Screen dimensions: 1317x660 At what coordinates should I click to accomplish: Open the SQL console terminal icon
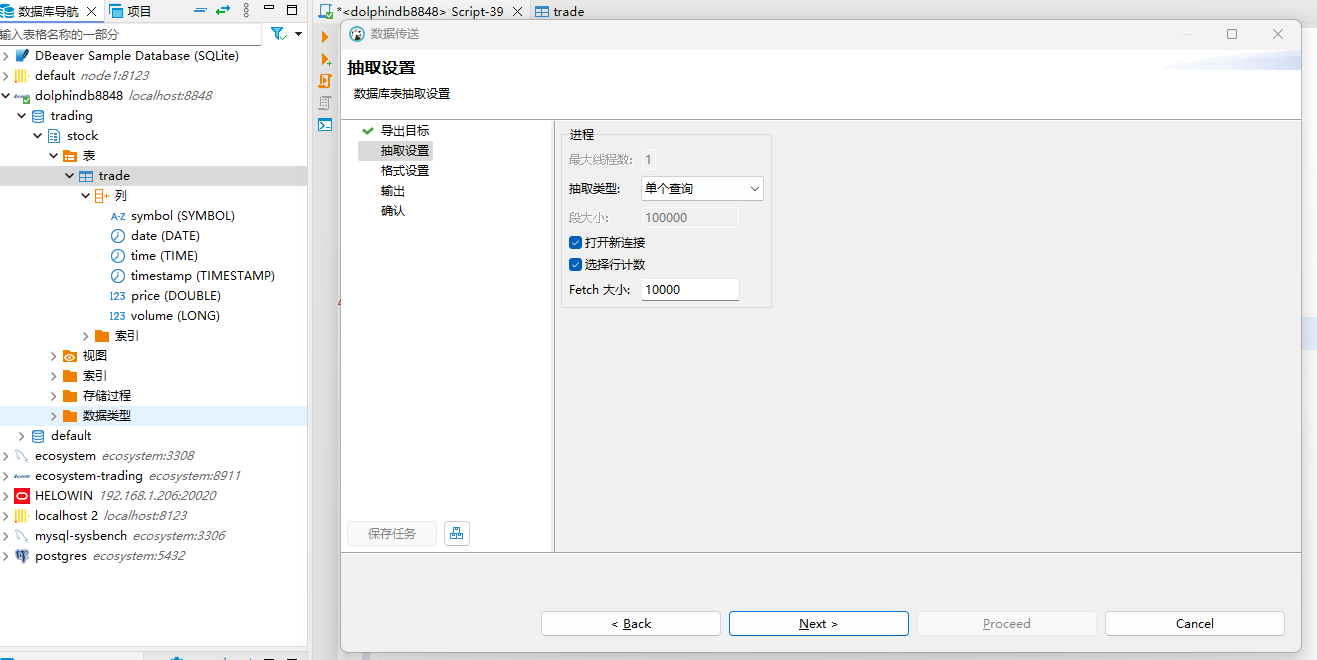pyautogui.click(x=324, y=125)
